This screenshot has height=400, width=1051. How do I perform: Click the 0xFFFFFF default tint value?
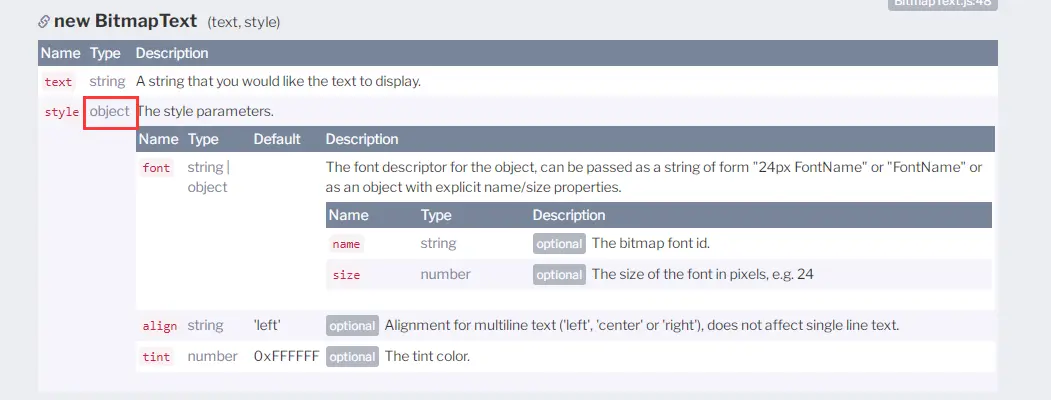286,357
